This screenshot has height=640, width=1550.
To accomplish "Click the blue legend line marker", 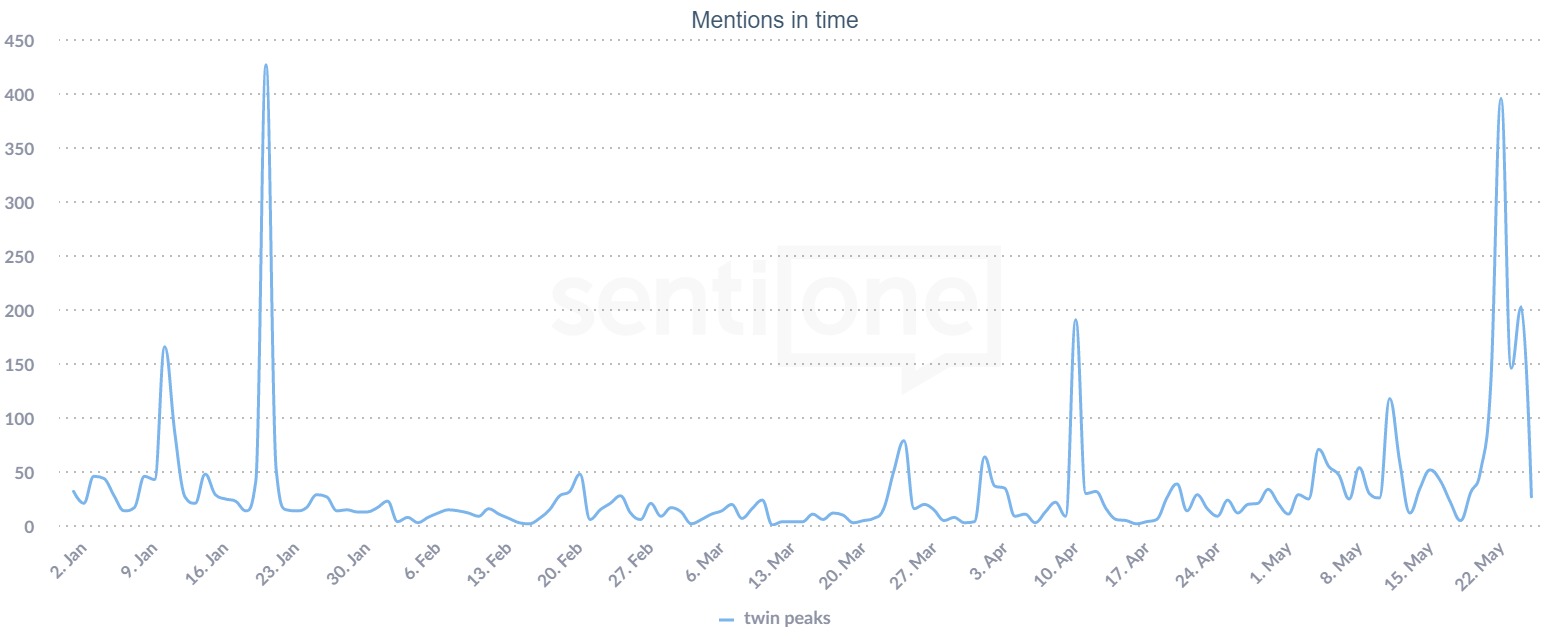I will click(727, 620).
